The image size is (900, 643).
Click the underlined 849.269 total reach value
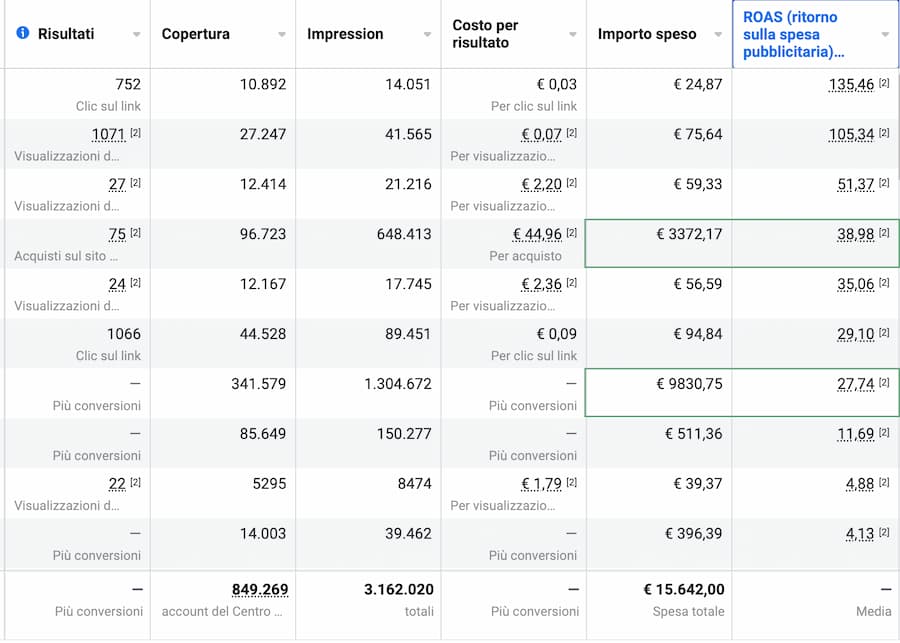[x=260, y=590]
